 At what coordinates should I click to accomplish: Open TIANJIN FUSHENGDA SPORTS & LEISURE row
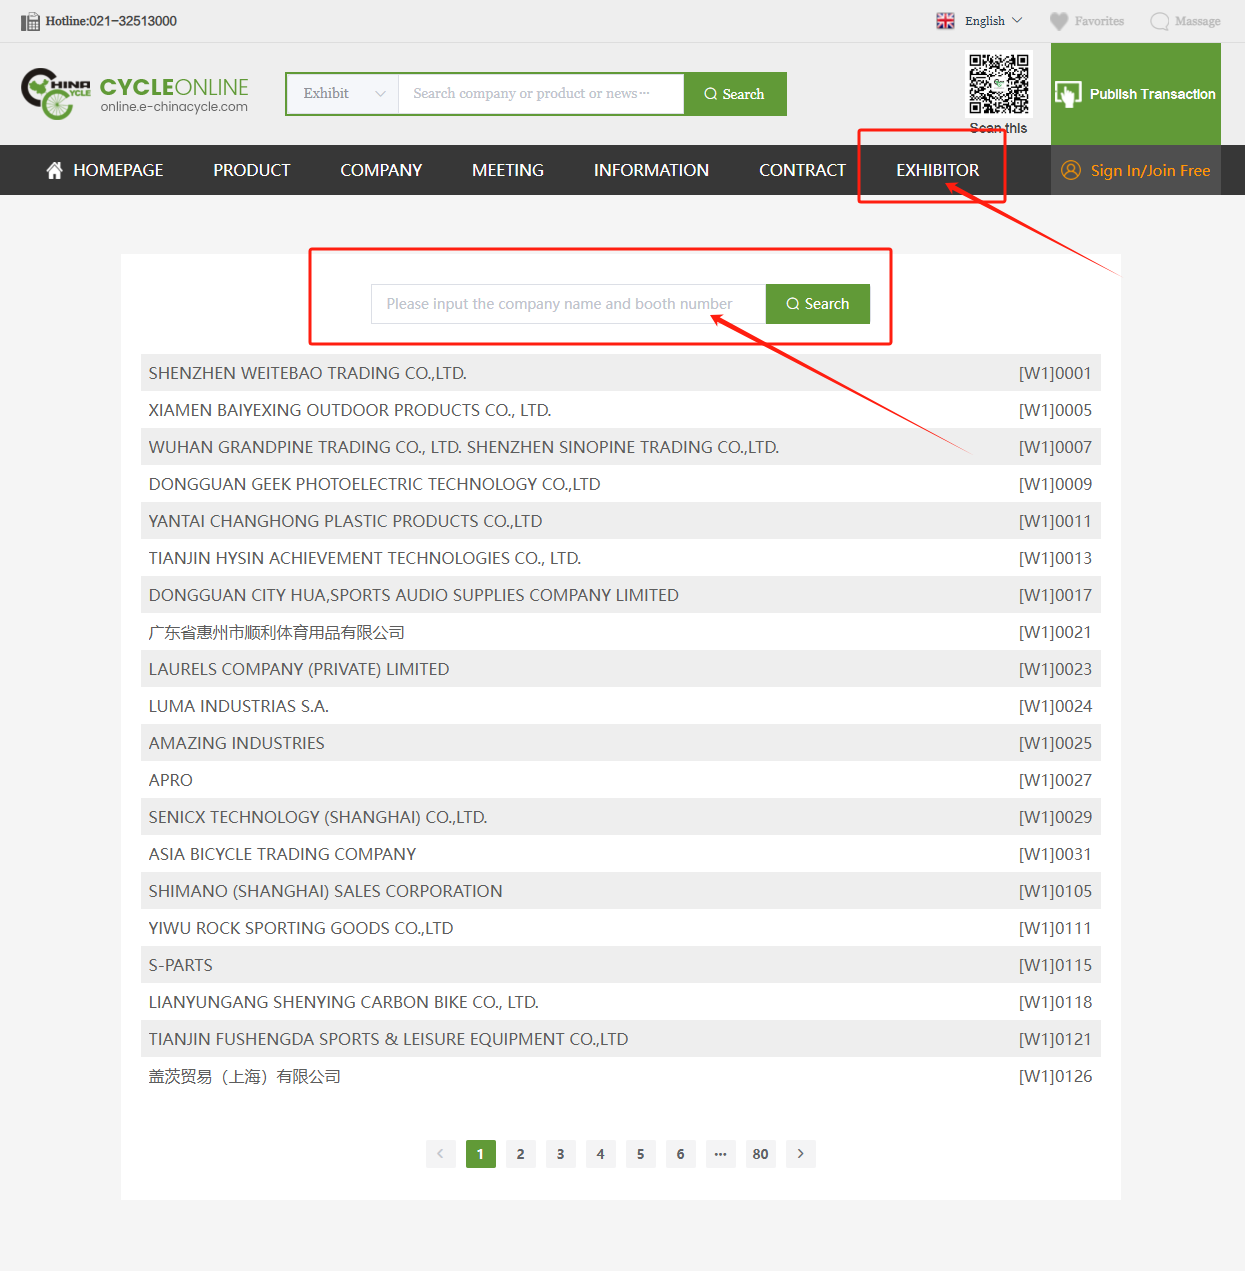click(620, 1039)
